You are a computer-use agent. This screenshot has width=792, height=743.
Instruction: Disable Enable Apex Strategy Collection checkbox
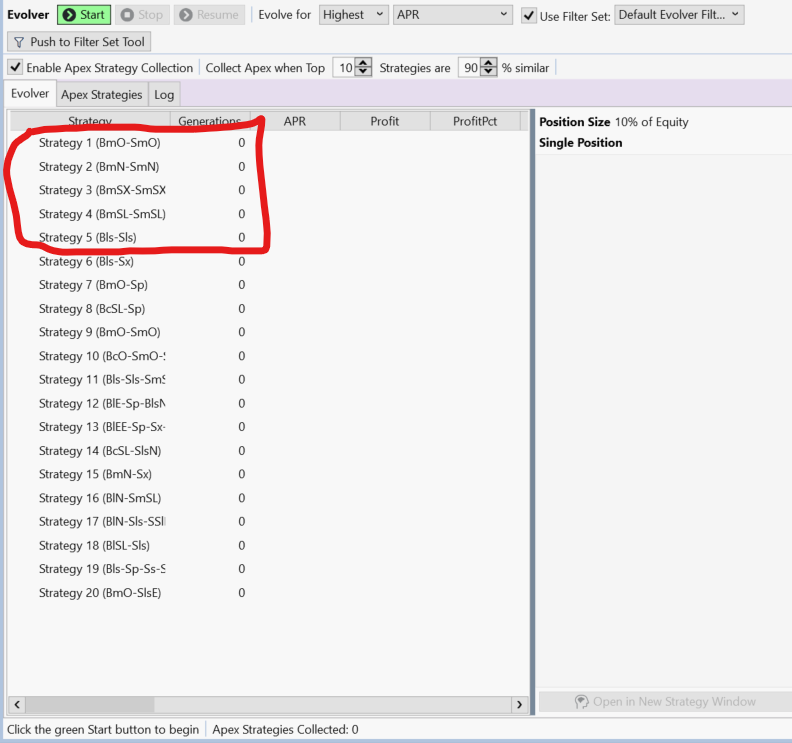[16, 68]
